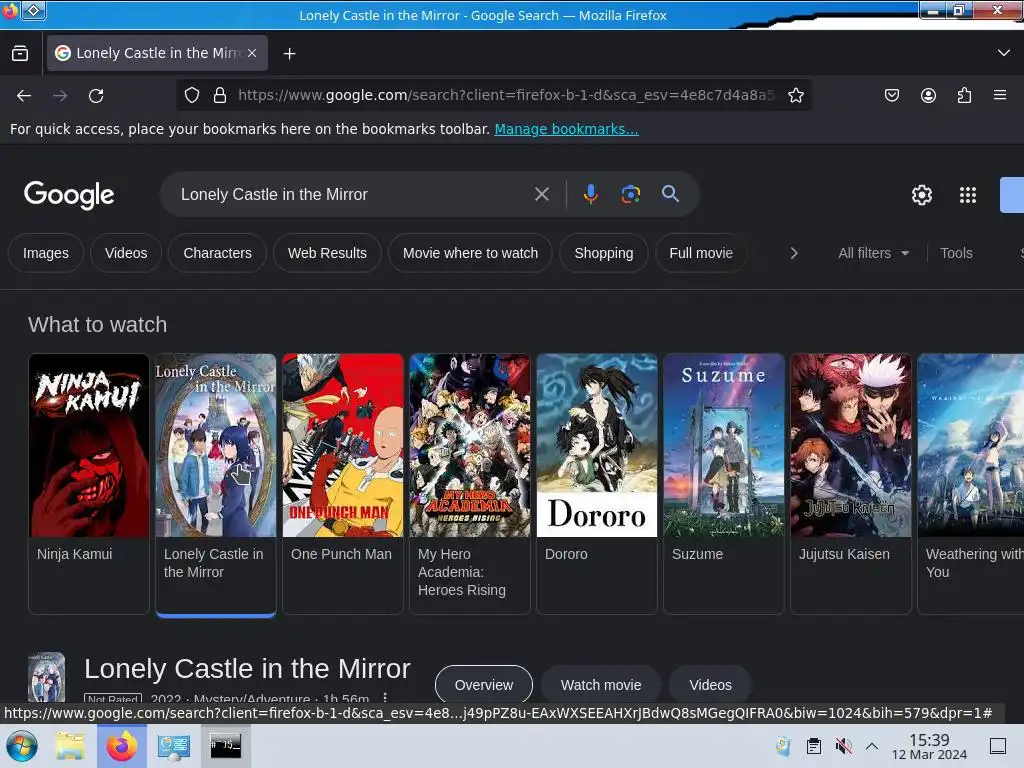This screenshot has width=1024, height=768.
Task: Open Jujutsu Kaisen poster card
Action: point(850,483)
